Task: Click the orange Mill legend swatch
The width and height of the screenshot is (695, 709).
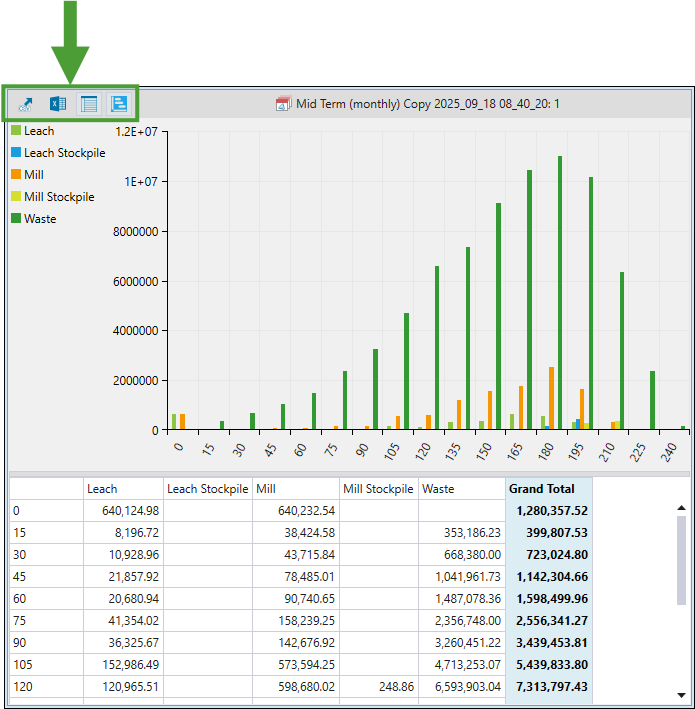Action: click(x=16, y=175)
